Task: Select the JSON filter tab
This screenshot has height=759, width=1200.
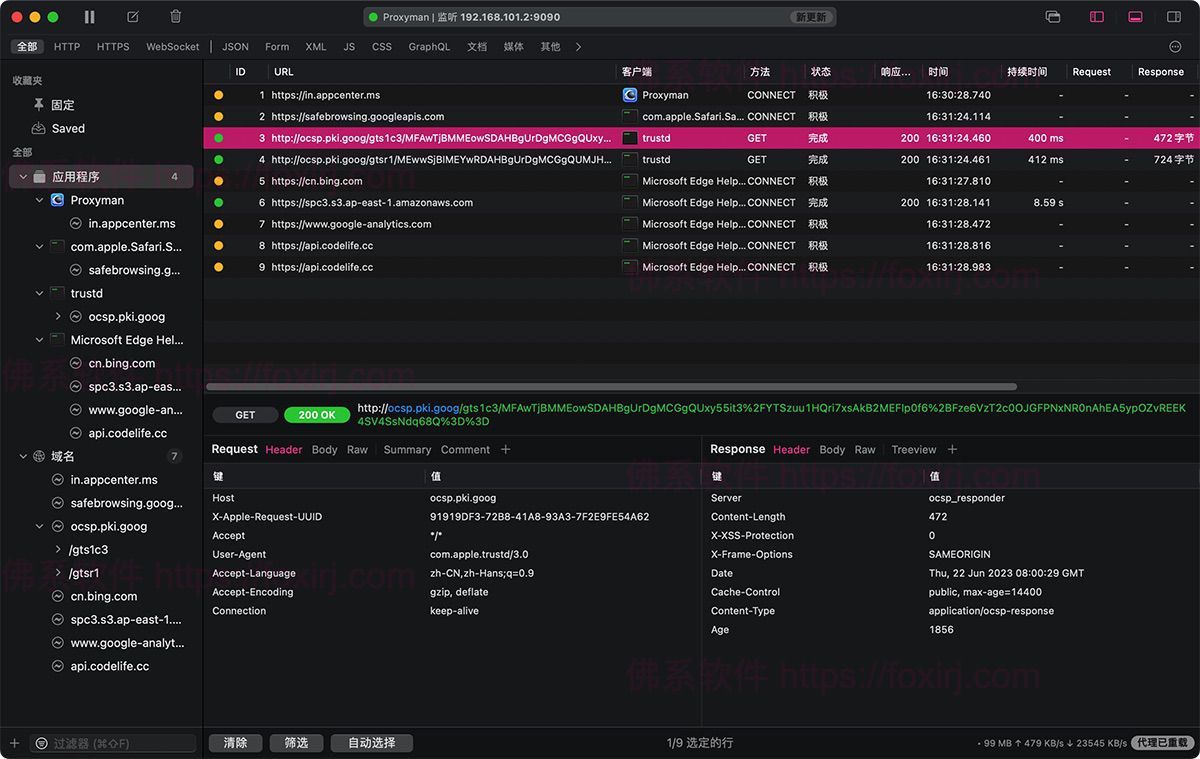Action: tap(235, 47)
